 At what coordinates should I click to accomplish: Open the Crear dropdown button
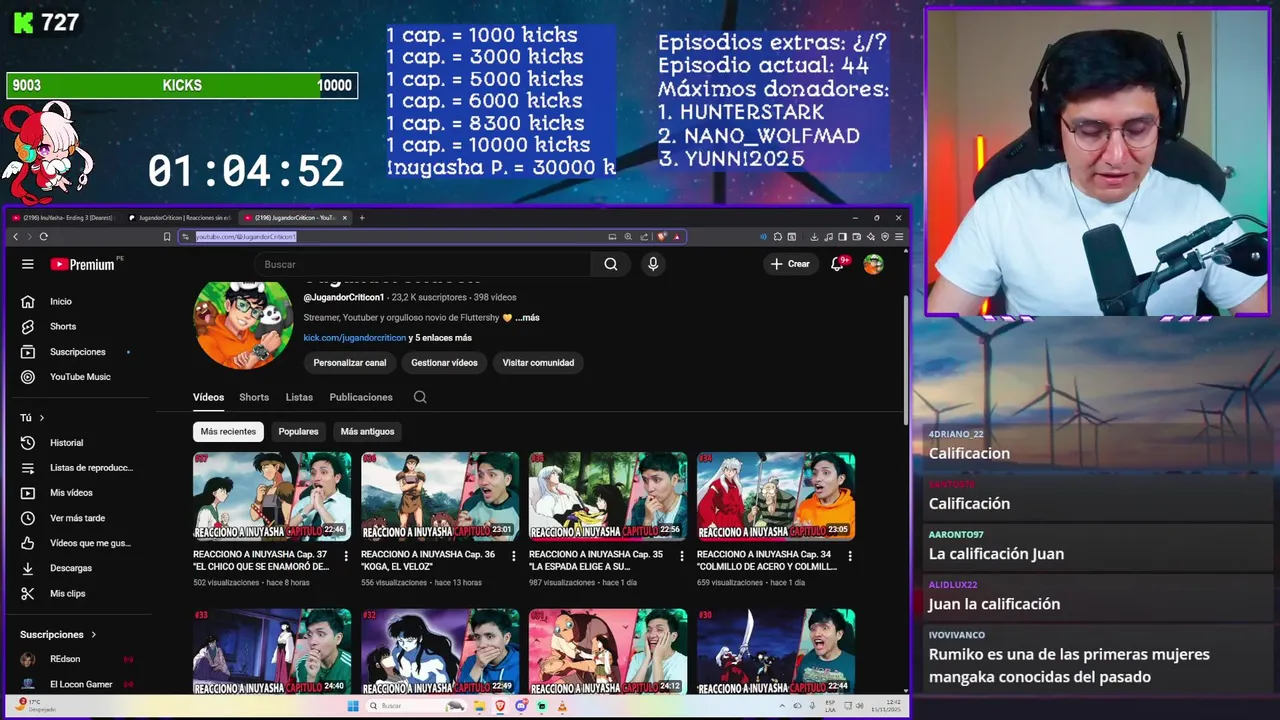coord(791,264)
